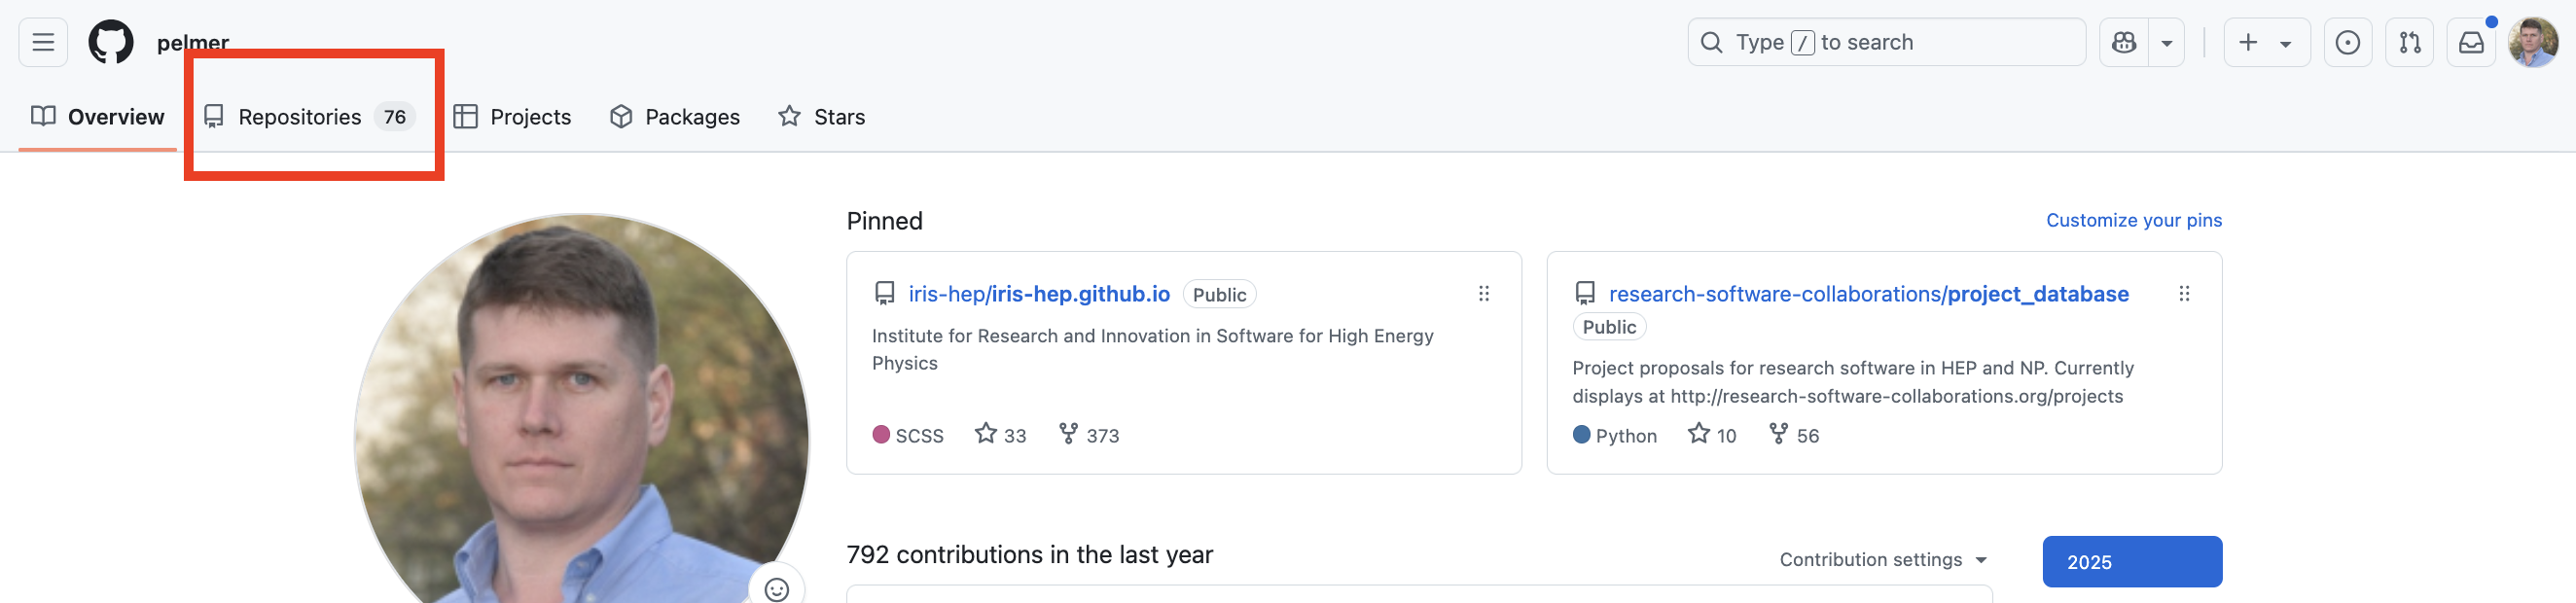Switch to the Overview tab
Screen dimensions: 2576x603
[x=98, y=117]
